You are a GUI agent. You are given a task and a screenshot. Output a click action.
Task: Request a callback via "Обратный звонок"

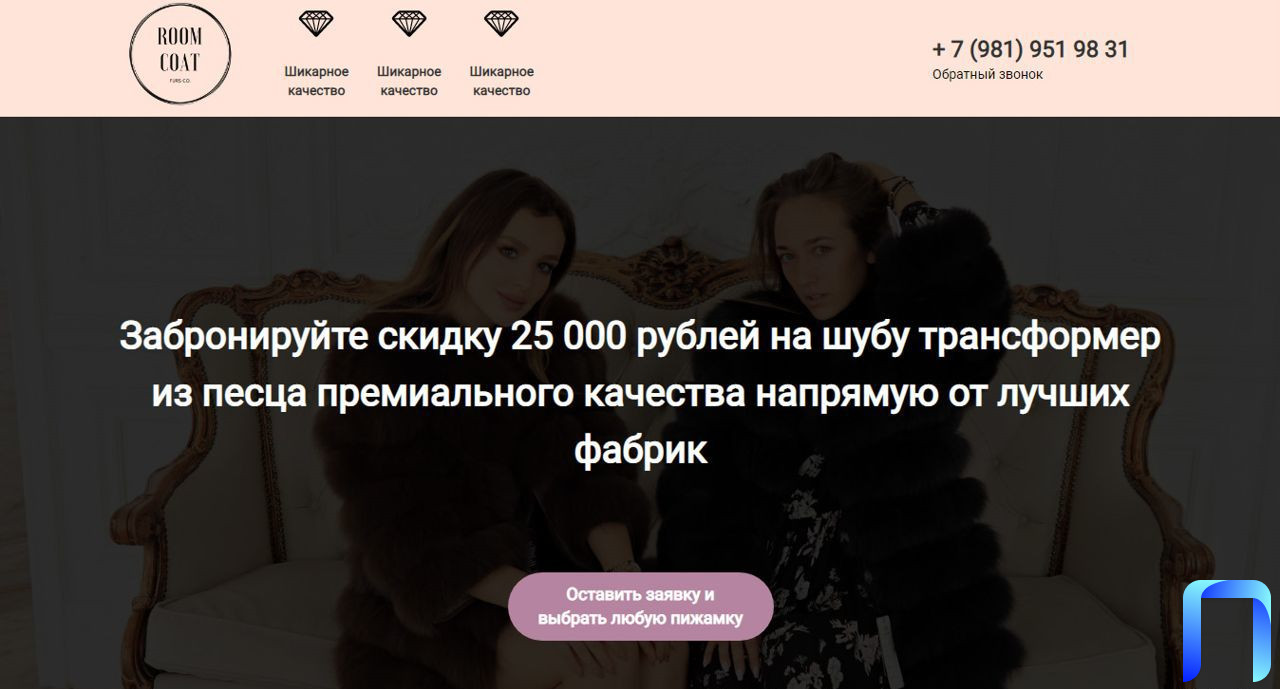(987, 74)
